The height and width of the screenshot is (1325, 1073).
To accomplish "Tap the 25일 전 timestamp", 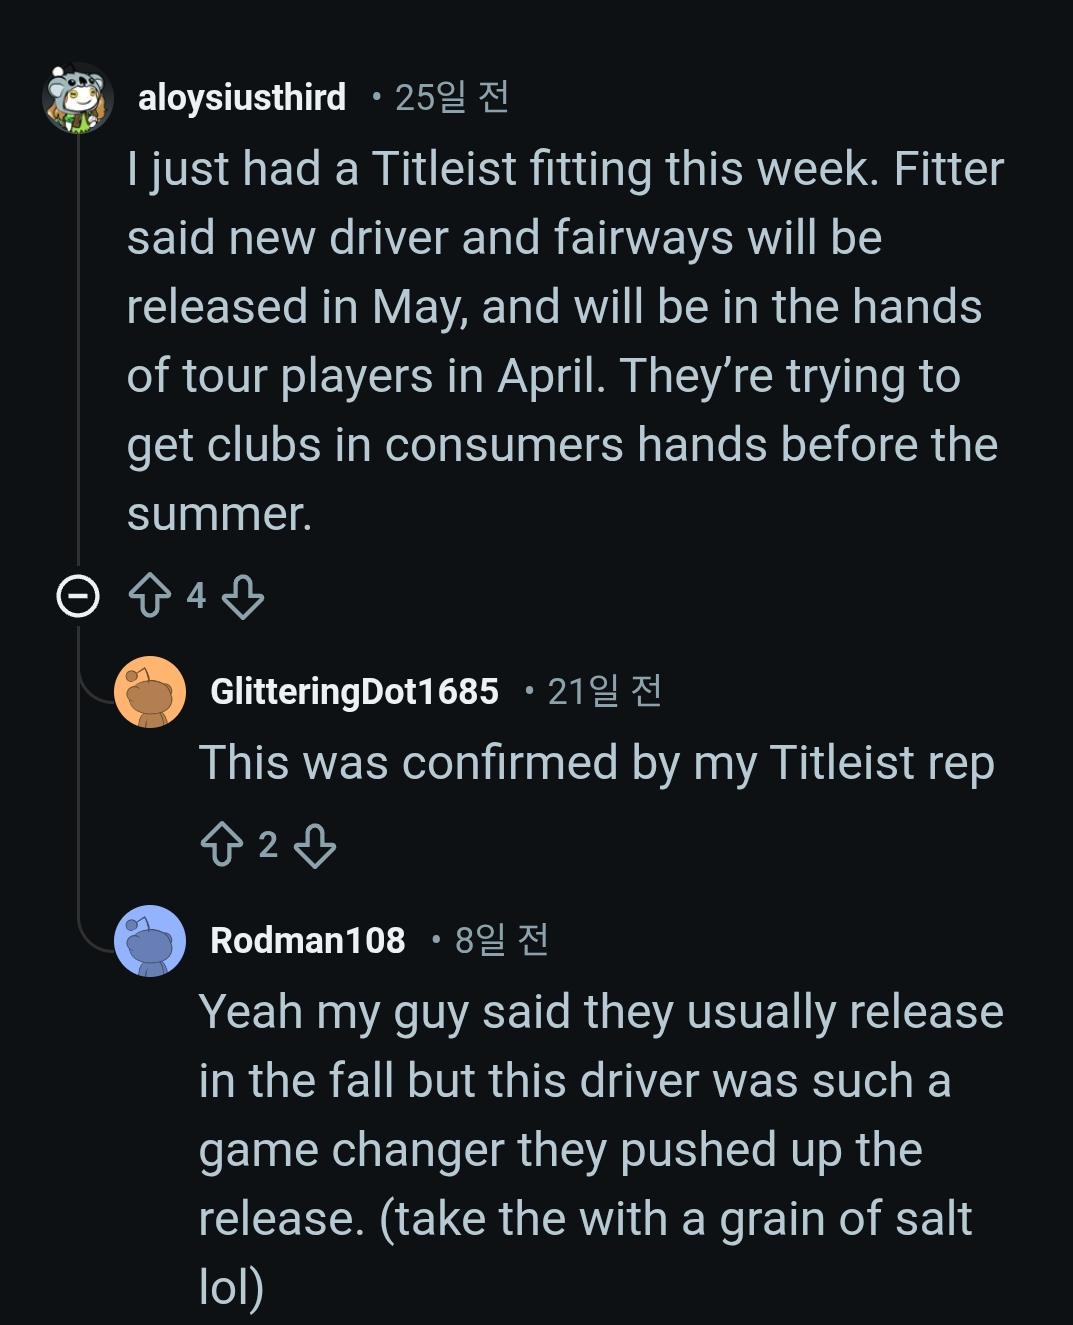I will (x=452, y=98).
